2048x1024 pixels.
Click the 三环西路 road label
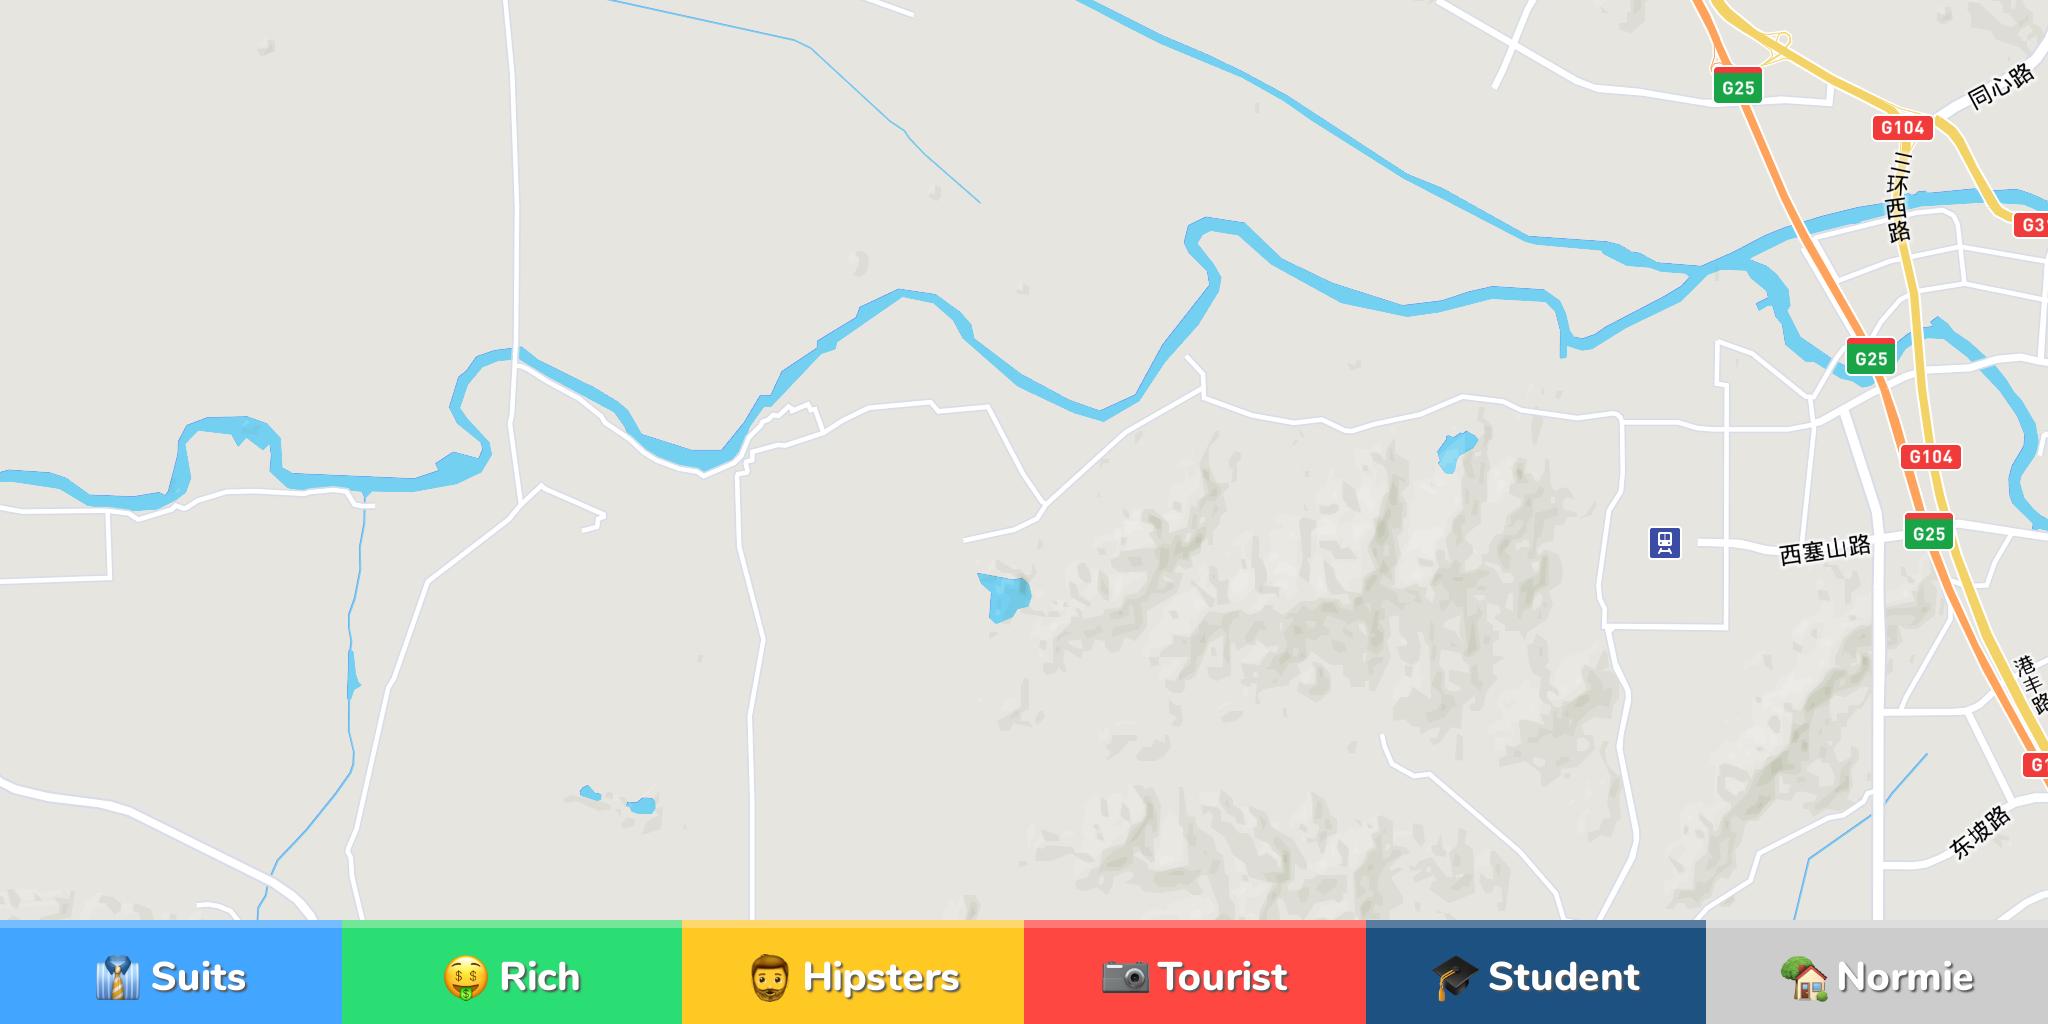(1898, 196)
